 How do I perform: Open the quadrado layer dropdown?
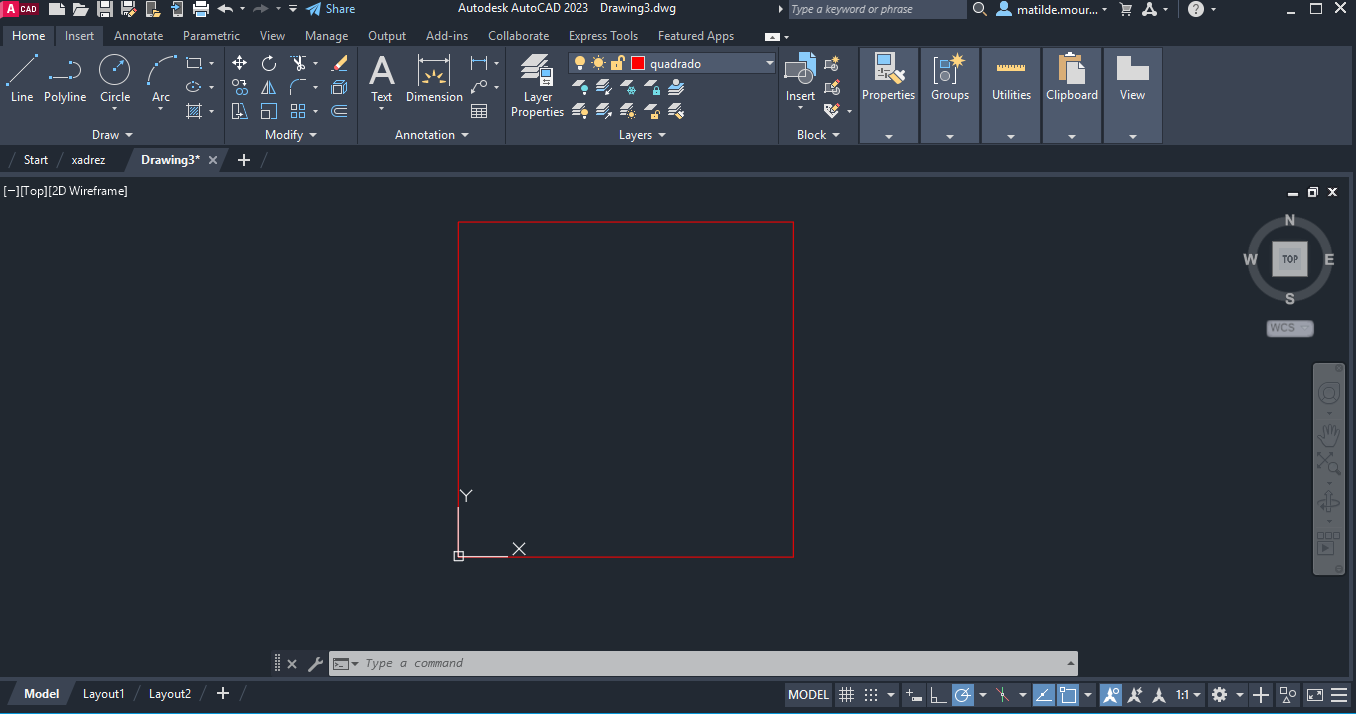pos(769,63)
